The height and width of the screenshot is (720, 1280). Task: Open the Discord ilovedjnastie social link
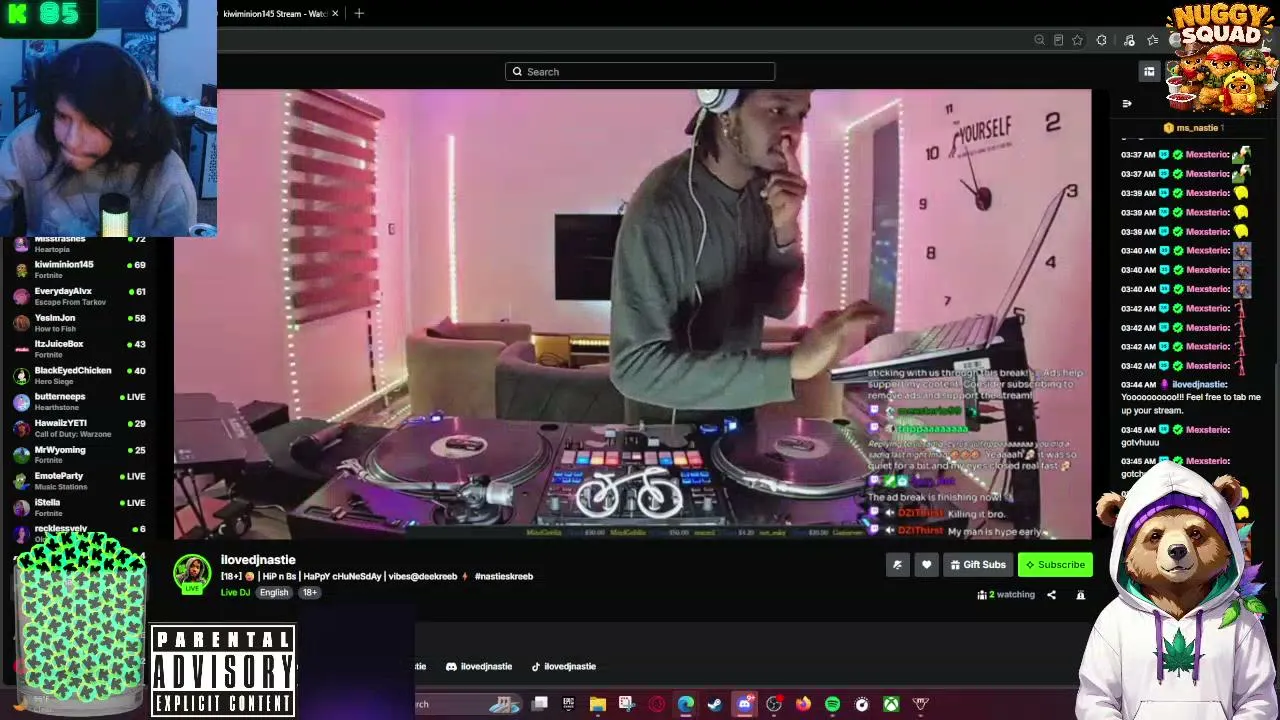479,666
